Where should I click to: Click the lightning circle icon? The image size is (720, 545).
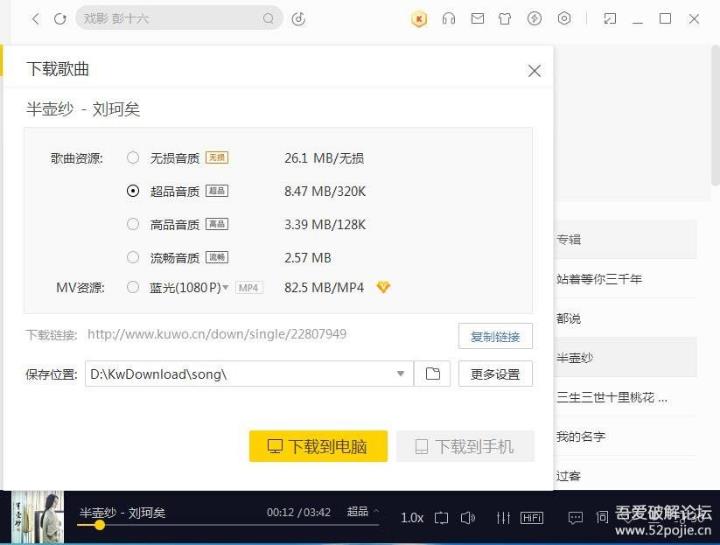click(x=534, y=18)
